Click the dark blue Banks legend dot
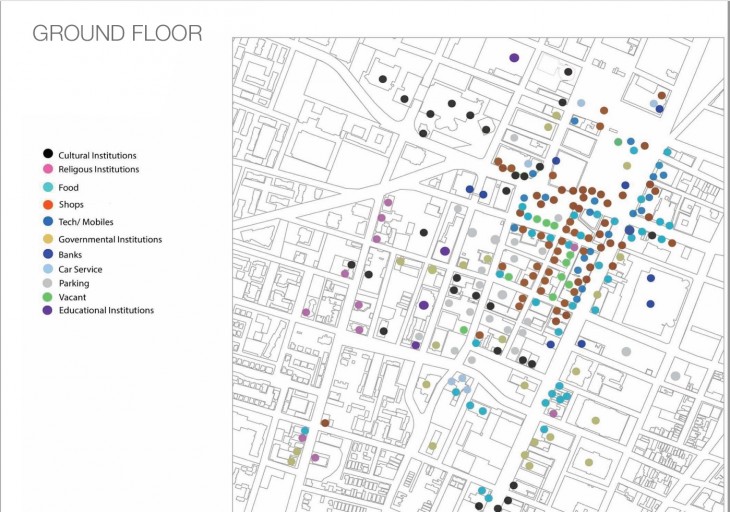Viewport: 730px width, 512px height. 48,255
